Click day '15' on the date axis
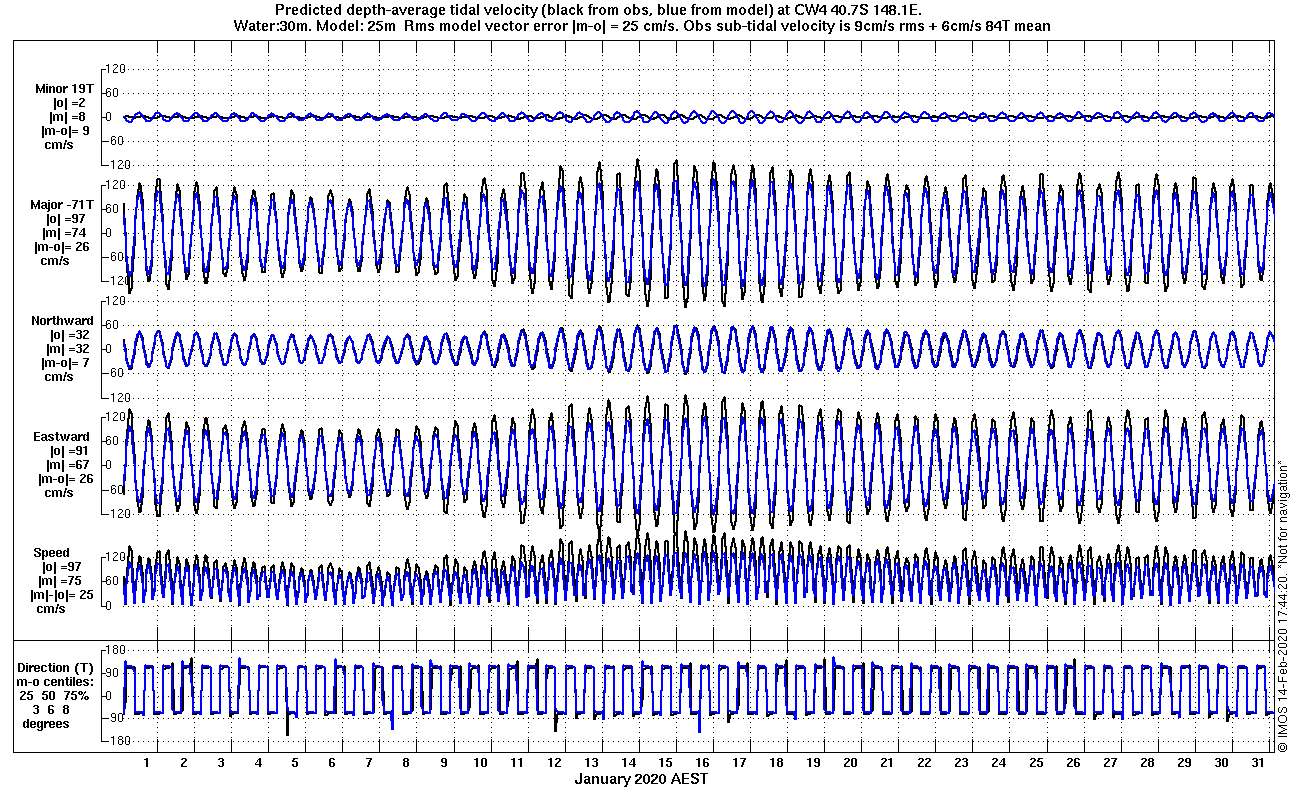The width and height of the screenshot is (1300, 800). (x=665, y=762)
